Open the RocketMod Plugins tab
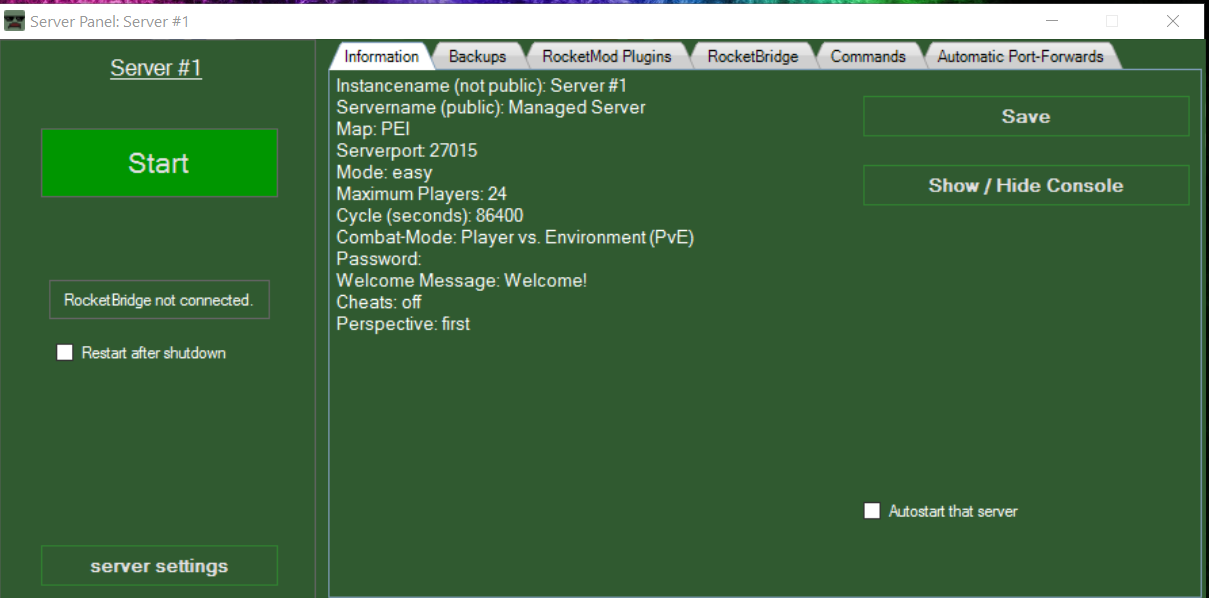Screen dimensions: 1209x598 (606, 57)
